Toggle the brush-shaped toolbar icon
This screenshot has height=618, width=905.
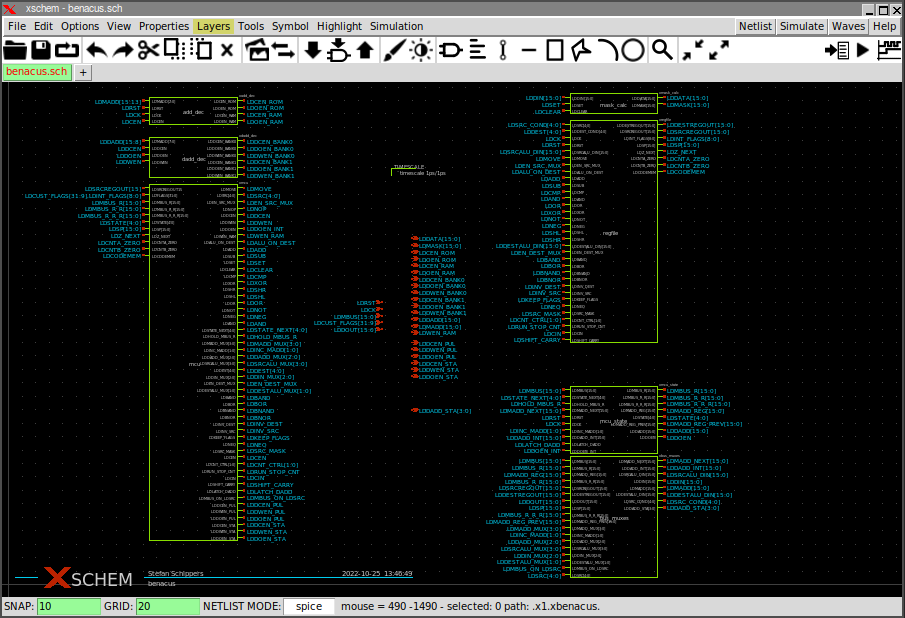coord(394,49)
